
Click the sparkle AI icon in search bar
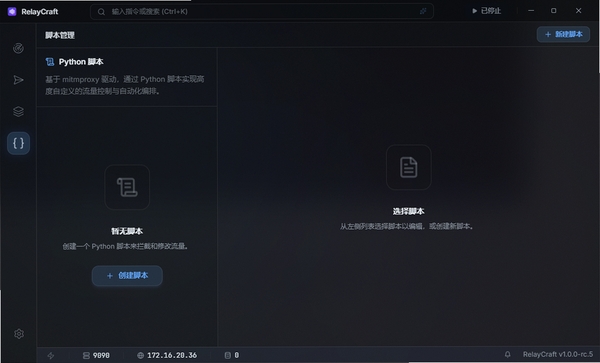pyautogui.click(x=423, y=11)
